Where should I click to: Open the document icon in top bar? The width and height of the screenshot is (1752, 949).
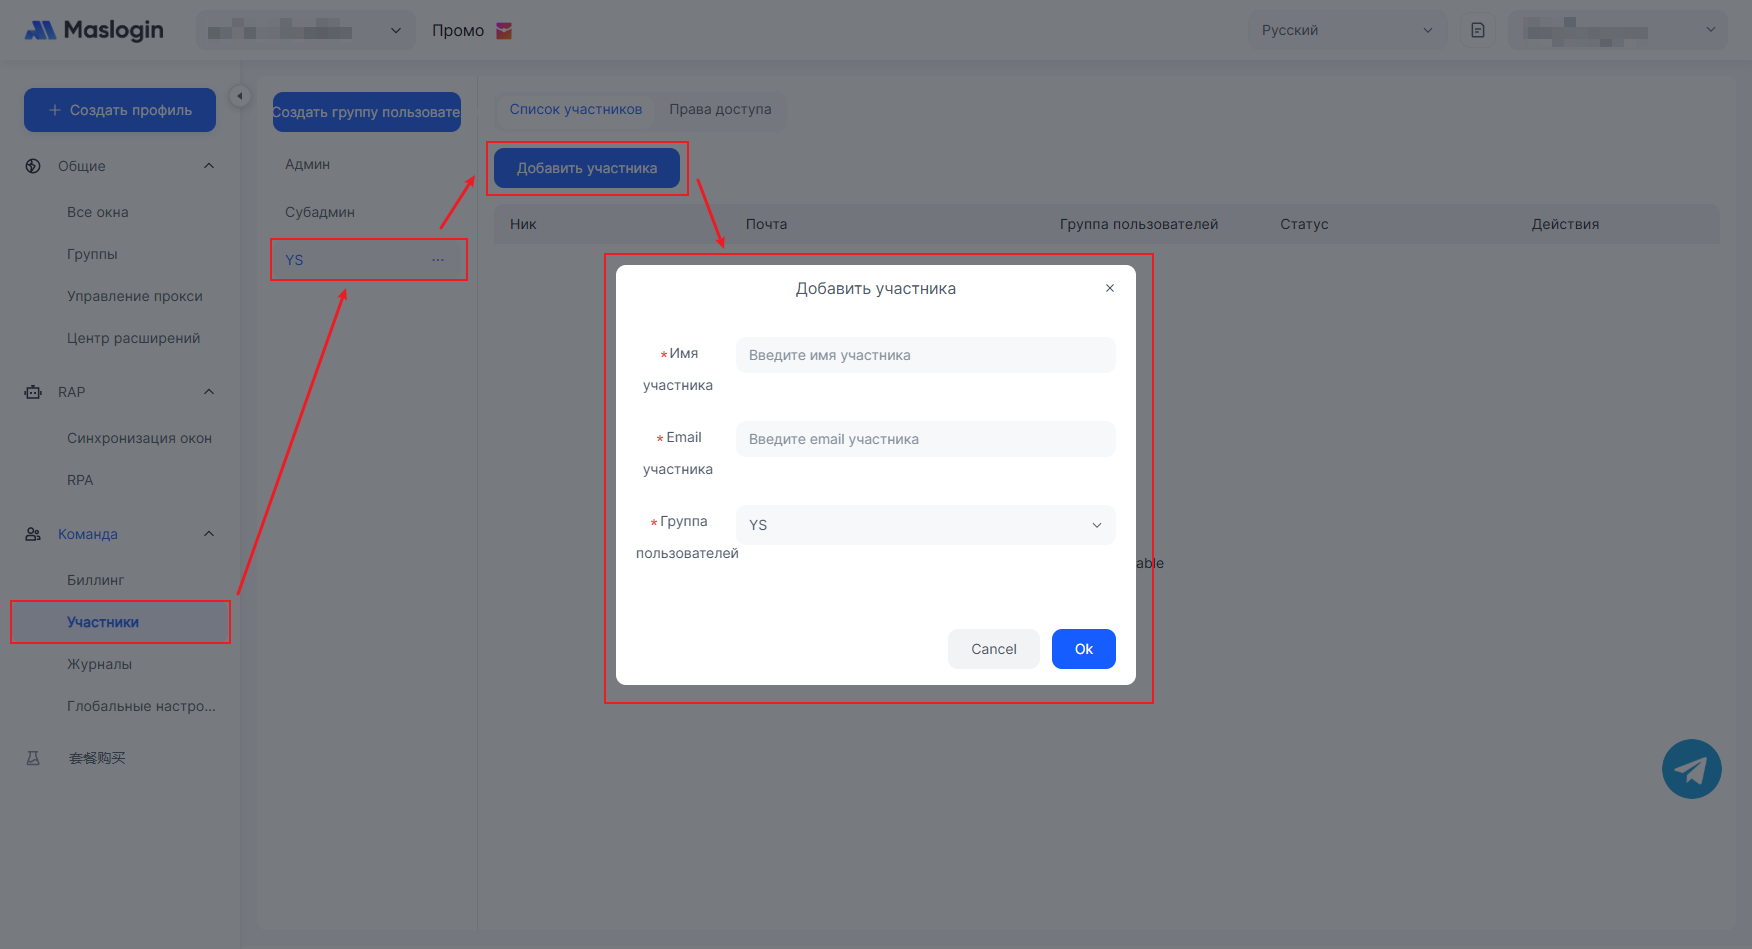click(x=1478, y=30)
